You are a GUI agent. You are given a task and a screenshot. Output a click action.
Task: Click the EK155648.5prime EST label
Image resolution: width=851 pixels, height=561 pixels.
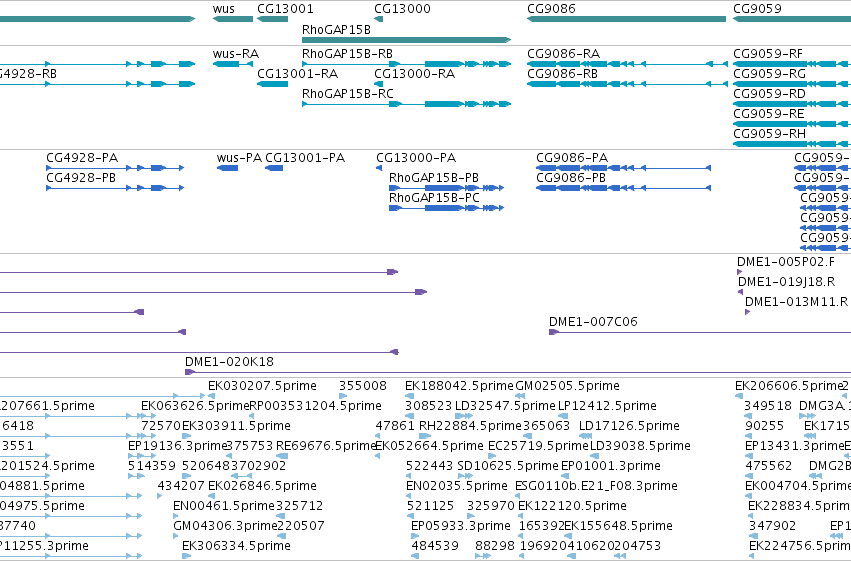tap(618, 526)
